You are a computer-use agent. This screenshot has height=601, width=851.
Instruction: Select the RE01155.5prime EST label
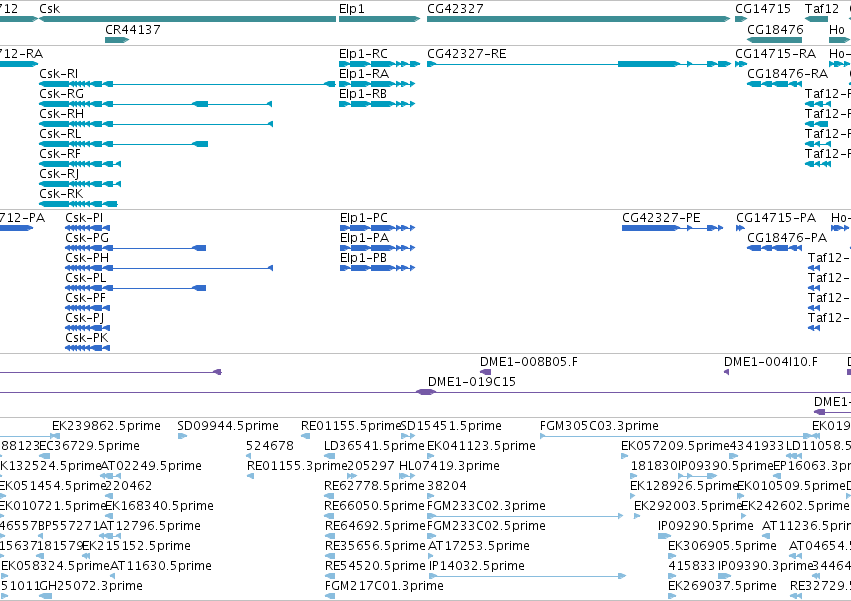[x=351, y=426]
